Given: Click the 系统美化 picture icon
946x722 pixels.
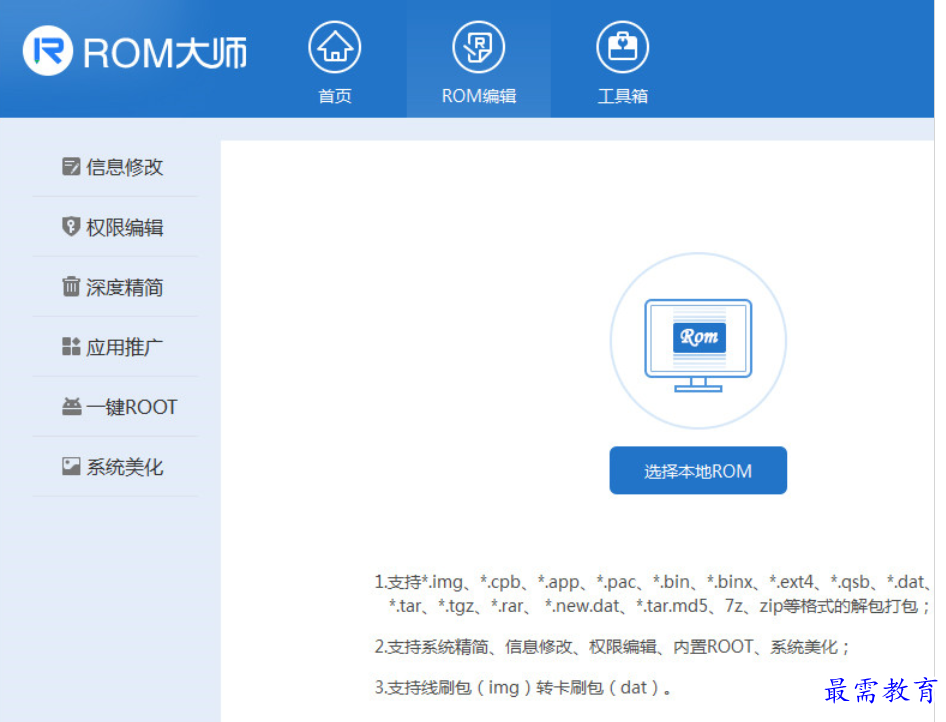Looking at the screenshot, I should 71,466.
